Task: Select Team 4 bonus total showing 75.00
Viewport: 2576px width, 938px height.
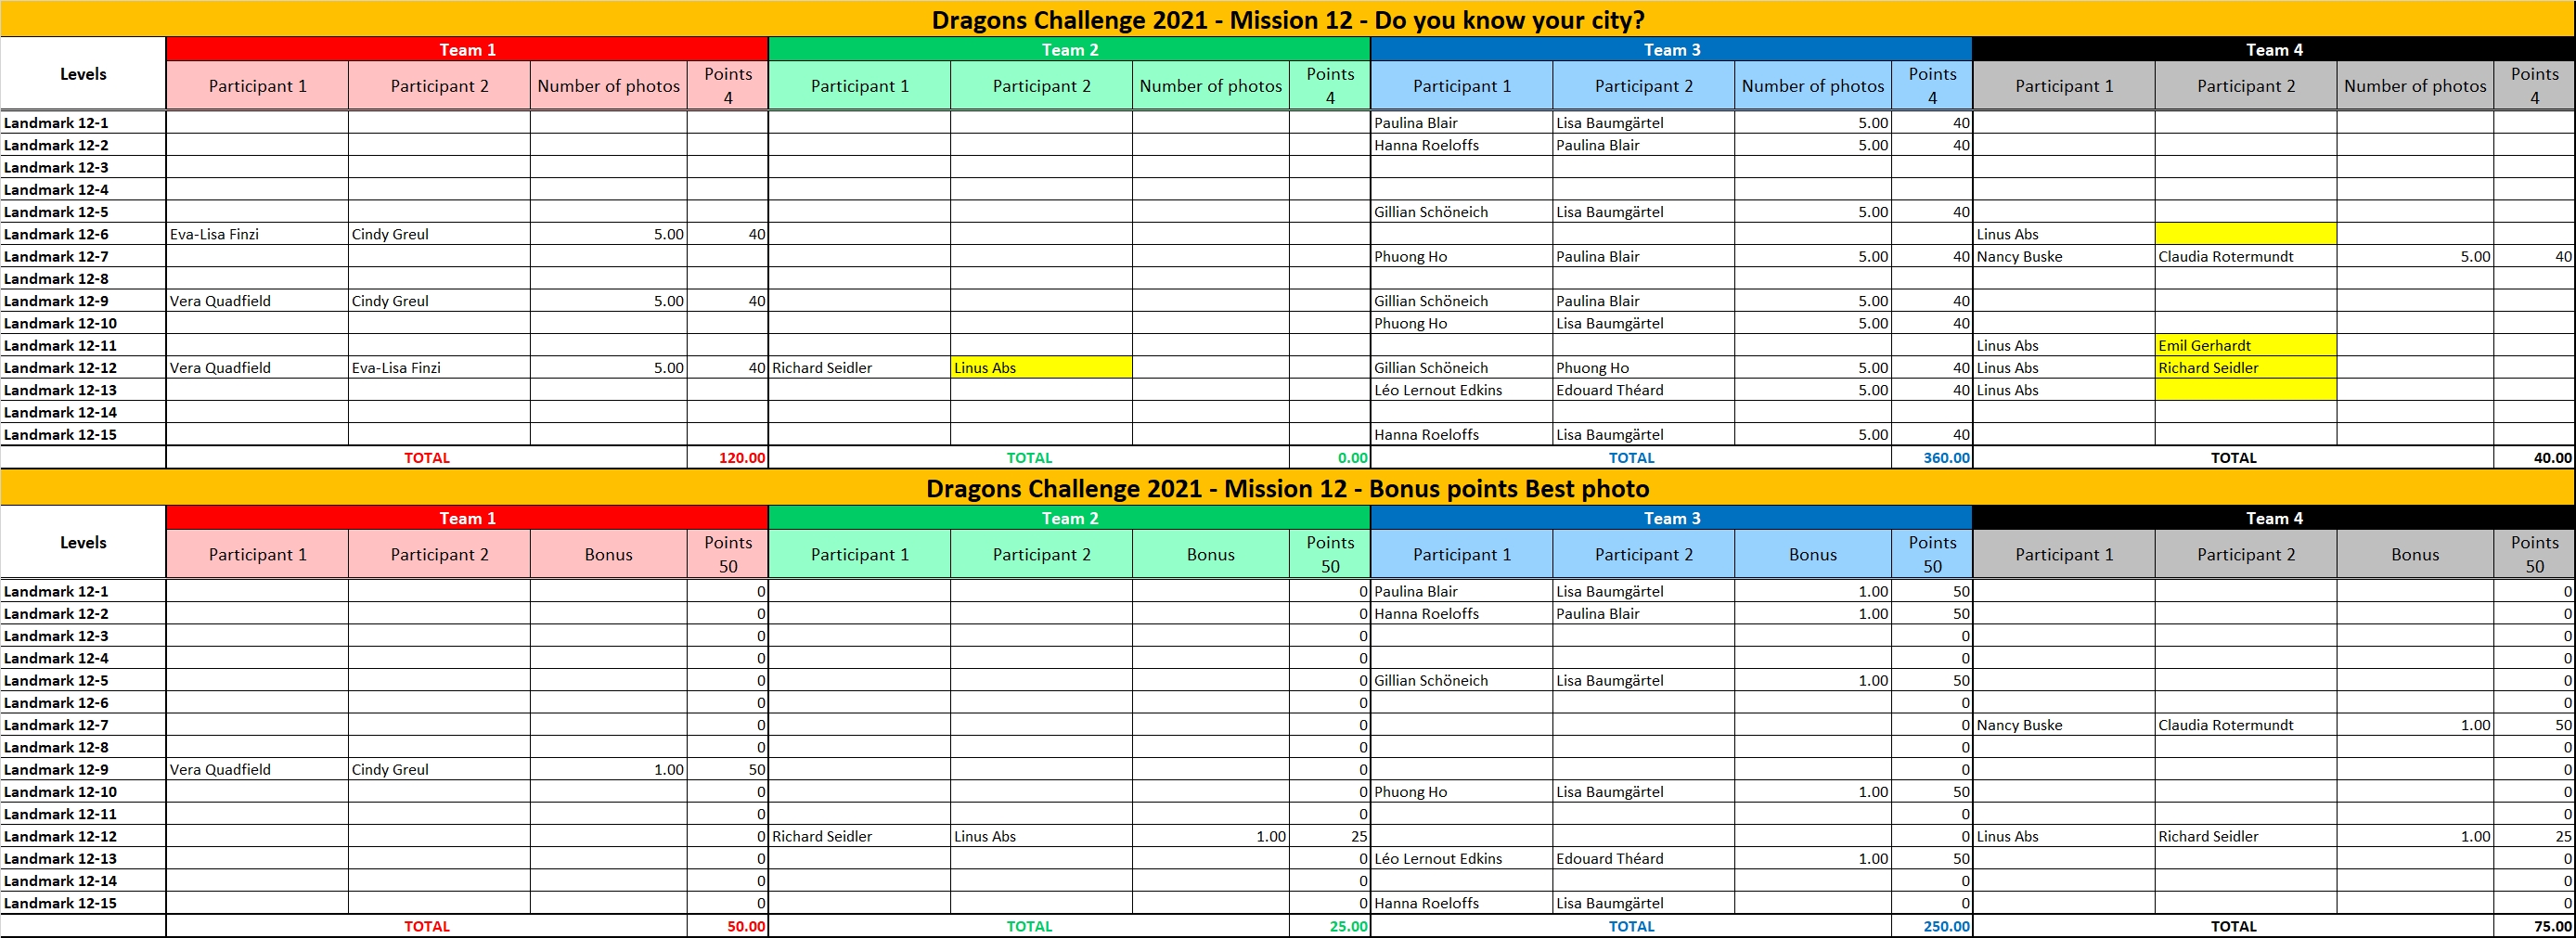Action: tap(2534, 926)
